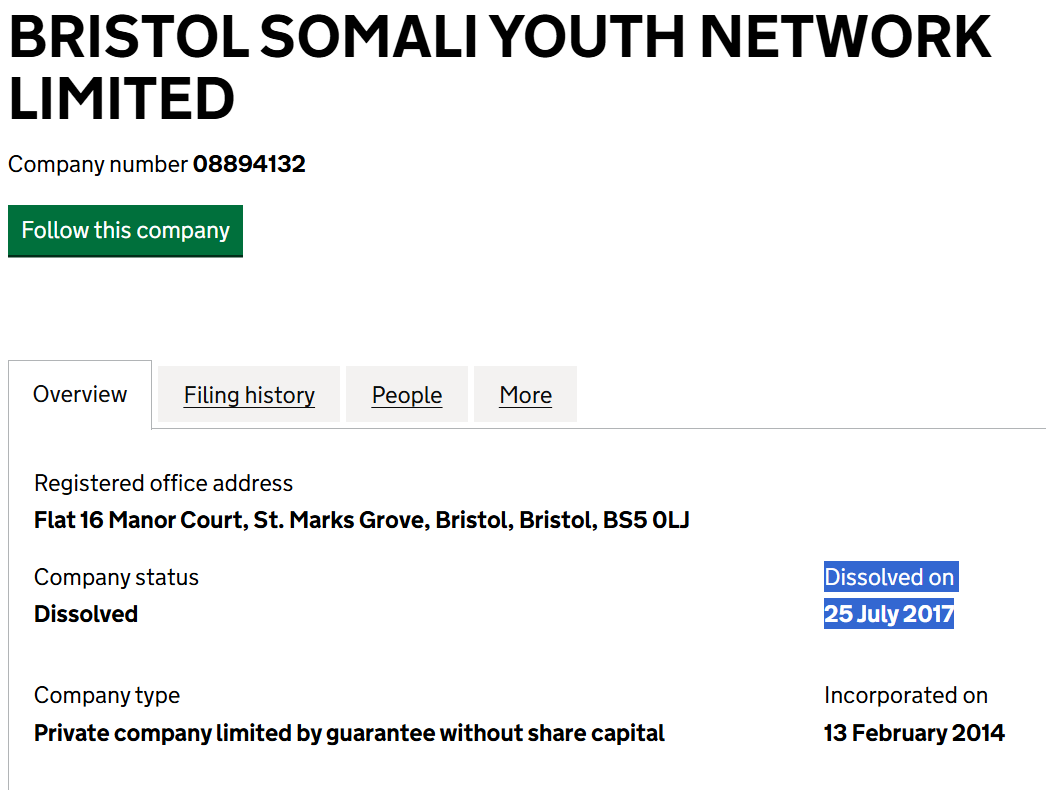Click the Private company limited by guarantee text
The image size is (1046, 790).
[x=349, y=733]
